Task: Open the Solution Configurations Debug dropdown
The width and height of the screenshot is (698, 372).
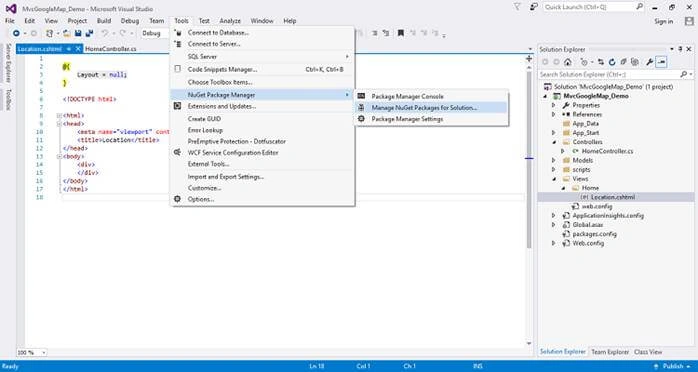Action: tap(154, 33)
